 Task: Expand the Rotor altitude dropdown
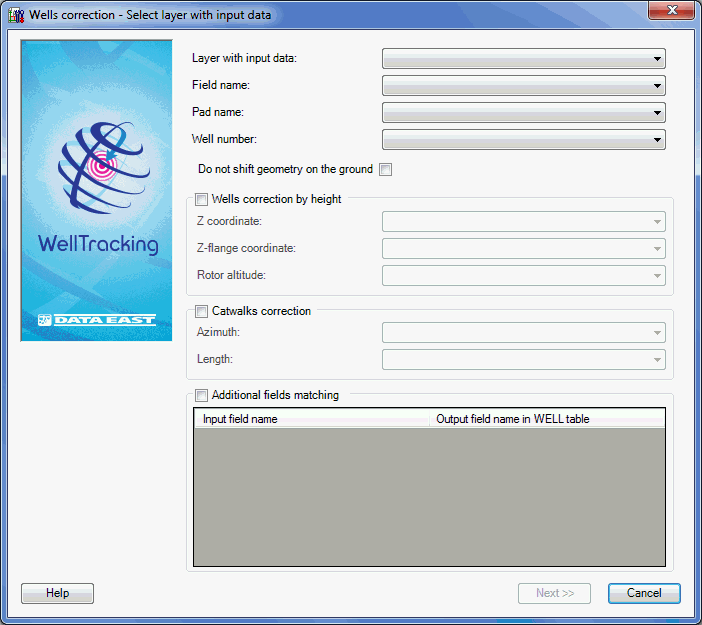pyautogui.click(x=523, y=275)
